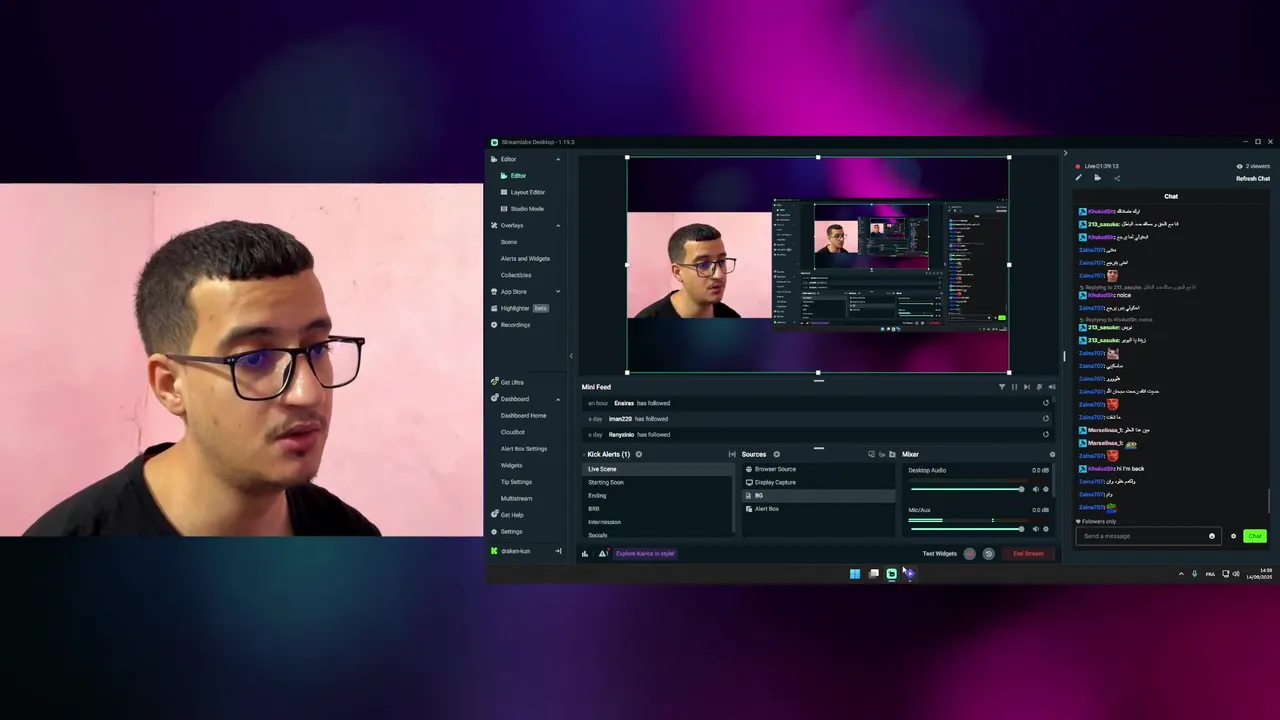Collapse the Dashboard section chevron
Viewport: 1280px width, 720px height.
[558, 399]
